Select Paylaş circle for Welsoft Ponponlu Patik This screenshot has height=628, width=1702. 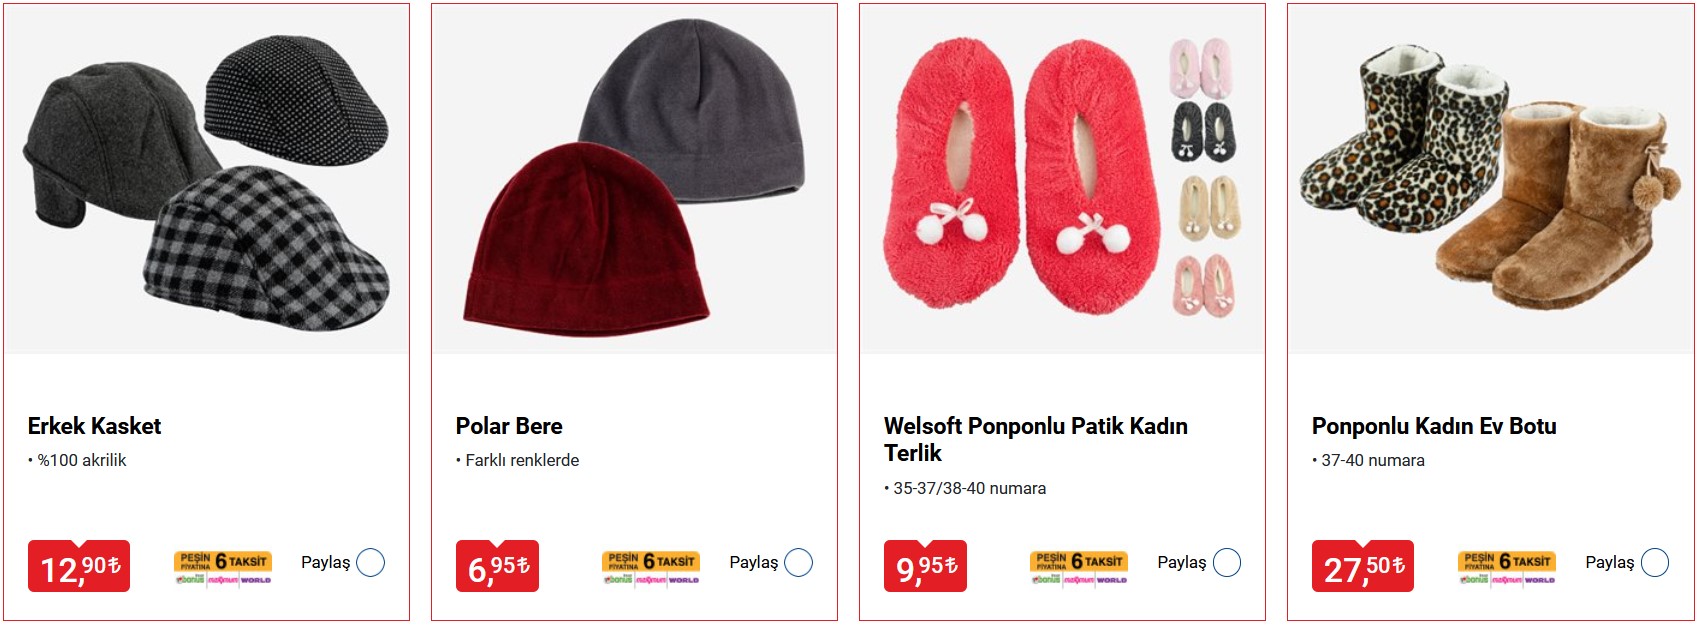coord(1226,563)
